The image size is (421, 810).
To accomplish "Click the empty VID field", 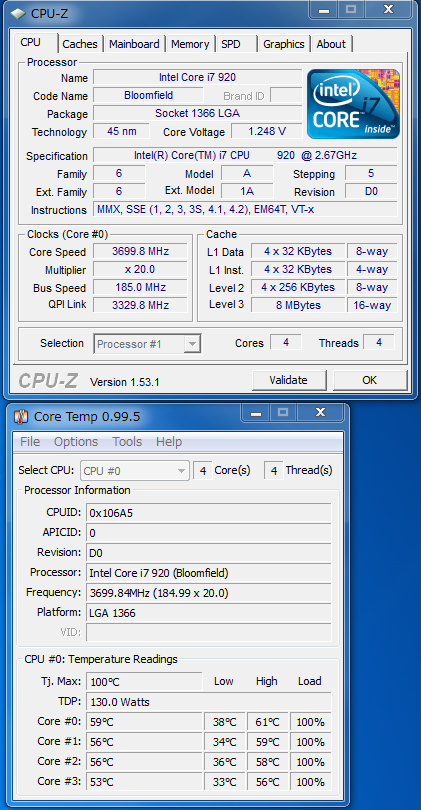I will 209,632.
